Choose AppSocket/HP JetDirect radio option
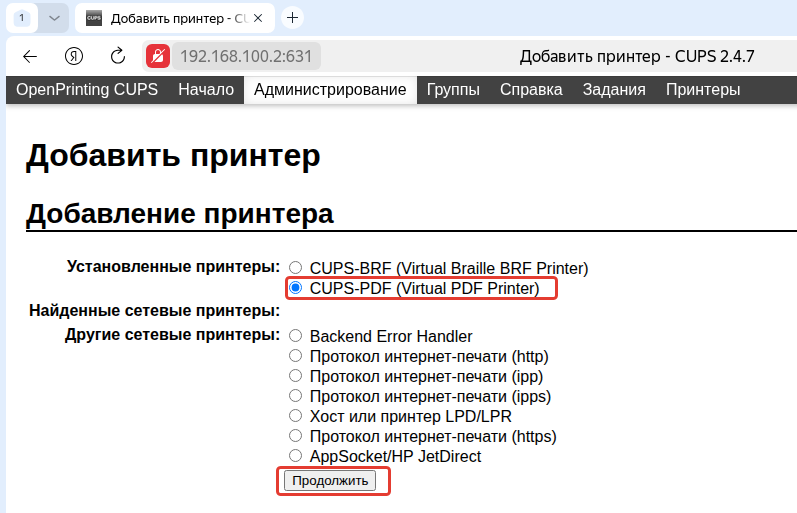Viewport: 797px width, 513px height. (295, 456)
